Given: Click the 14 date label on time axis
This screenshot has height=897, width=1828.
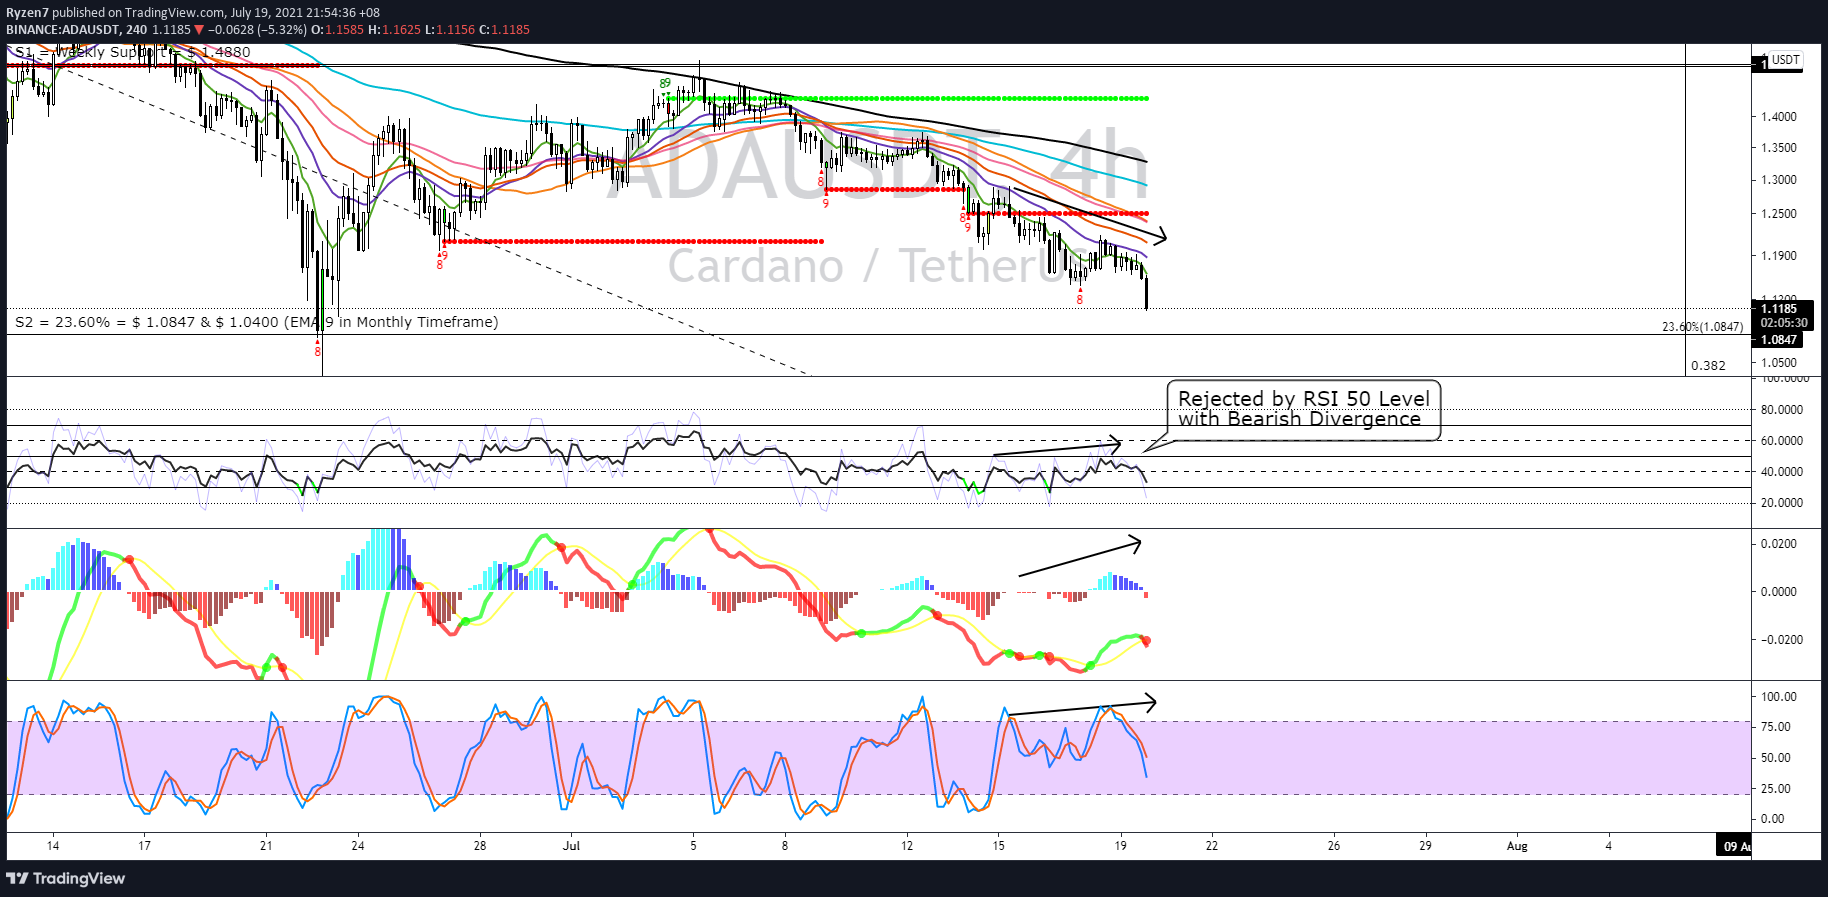Looking at the screenshot, I should pos(53,846).
